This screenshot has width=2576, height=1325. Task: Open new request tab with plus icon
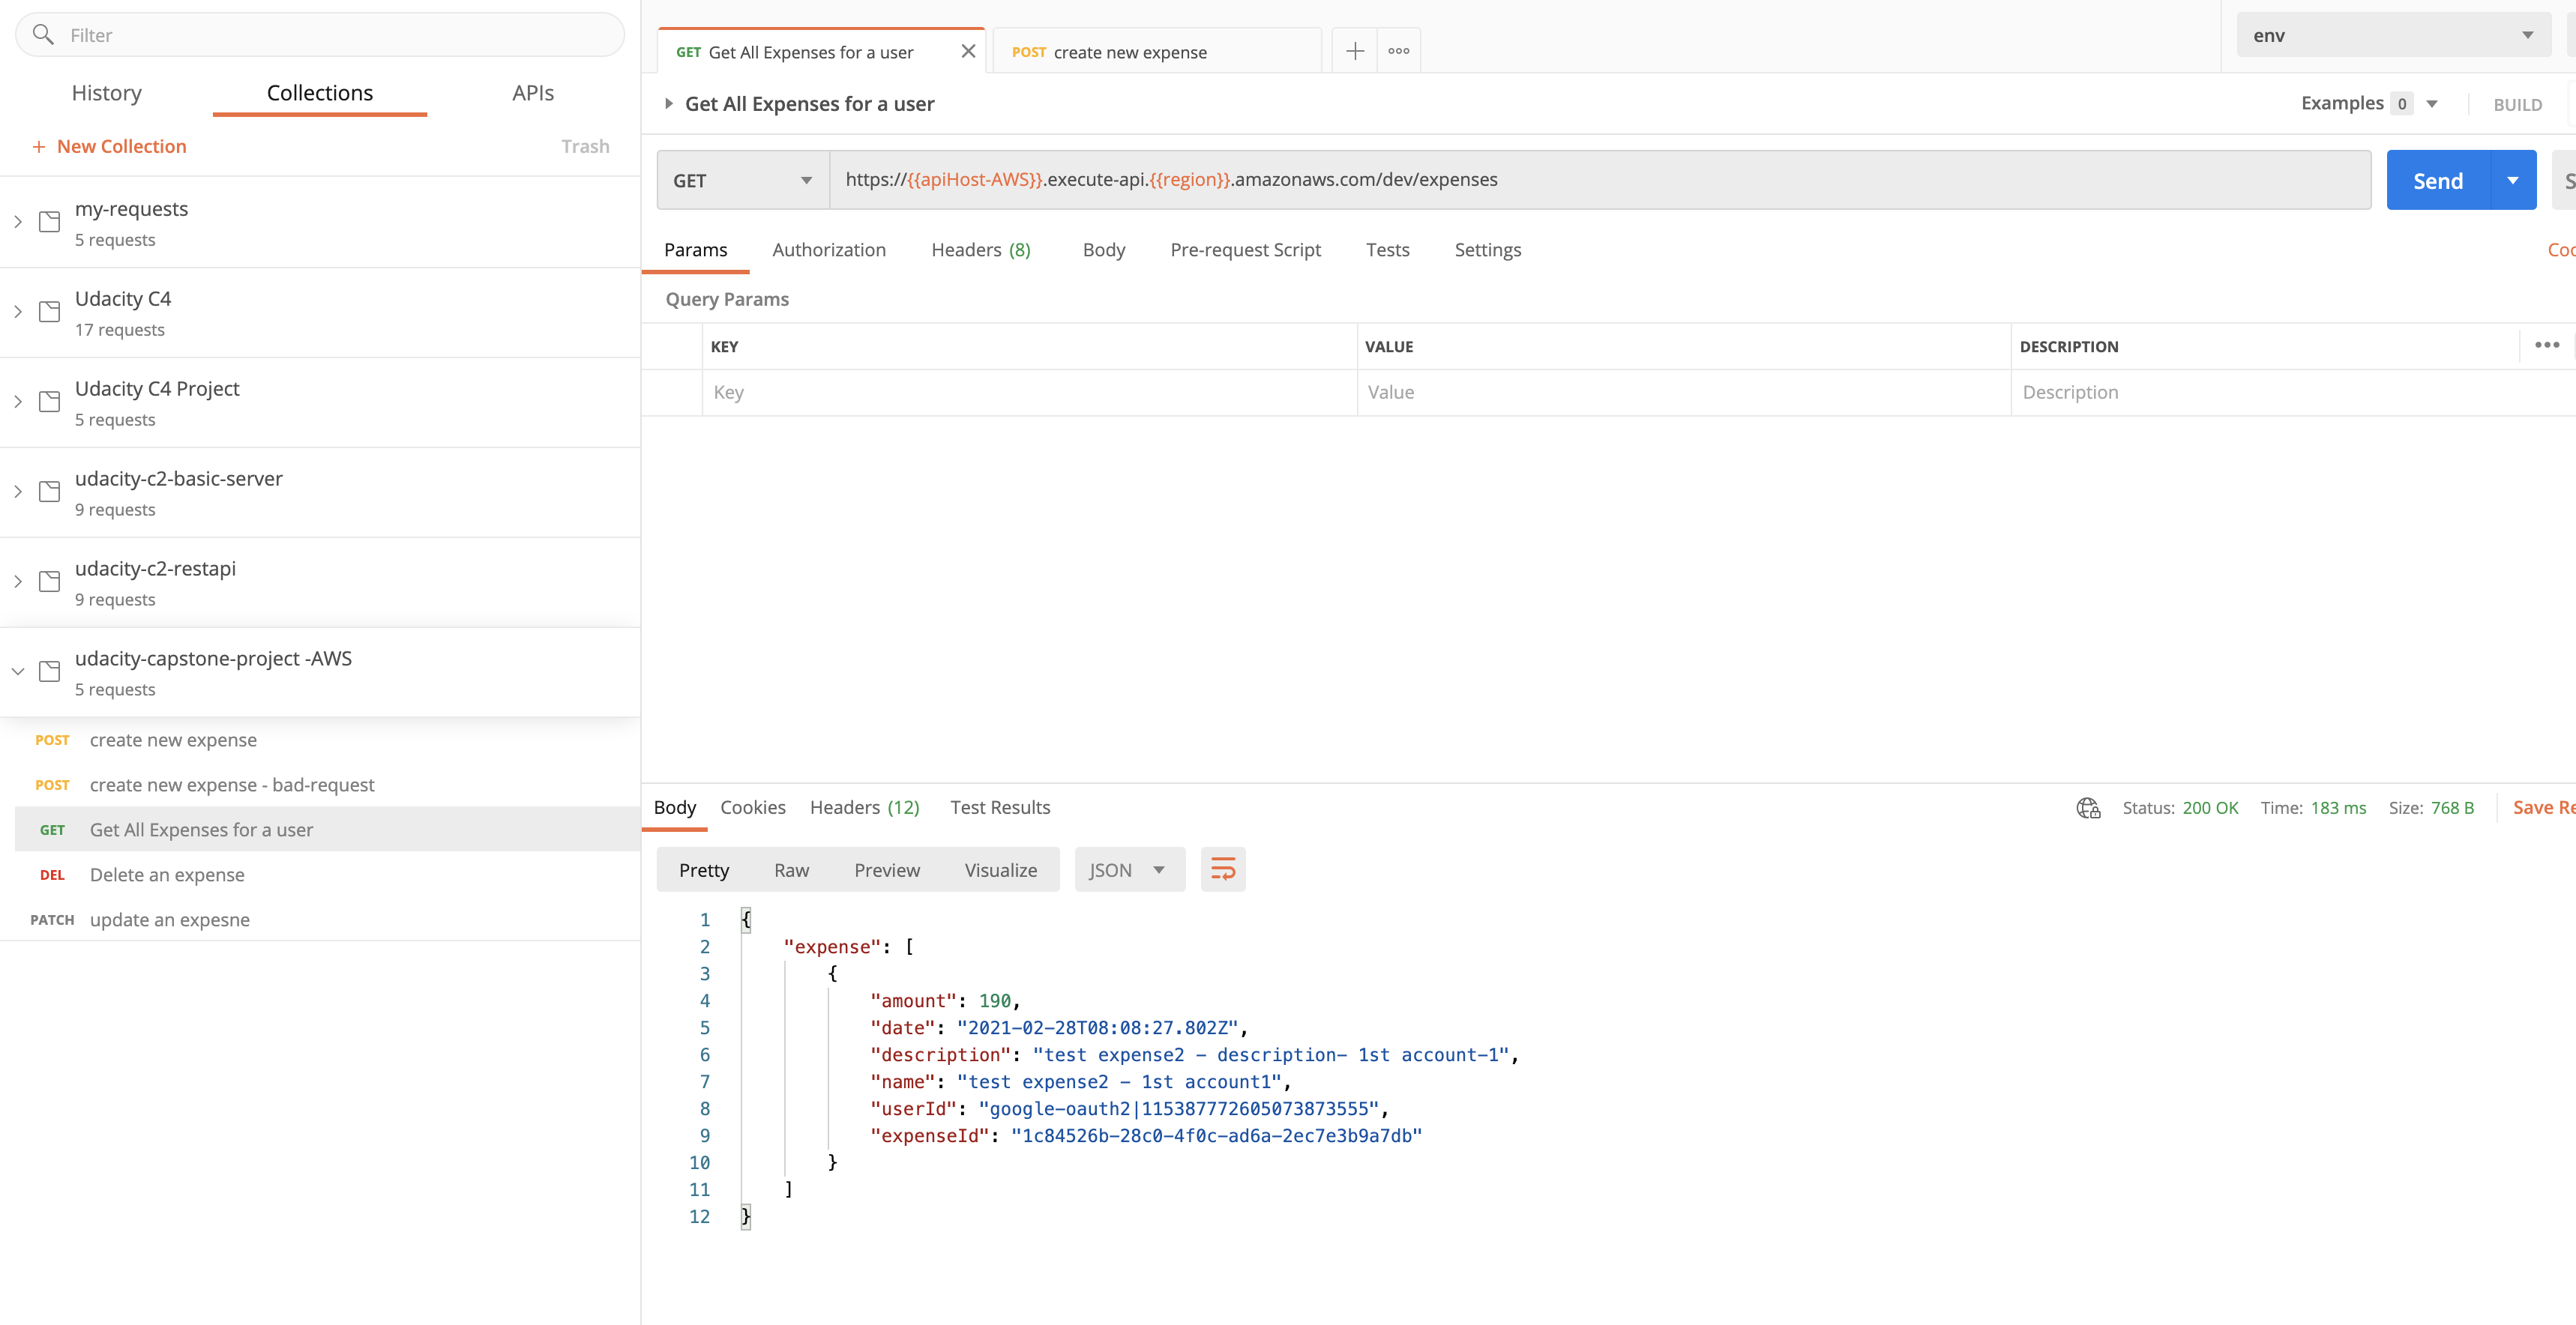[1355, 51]
